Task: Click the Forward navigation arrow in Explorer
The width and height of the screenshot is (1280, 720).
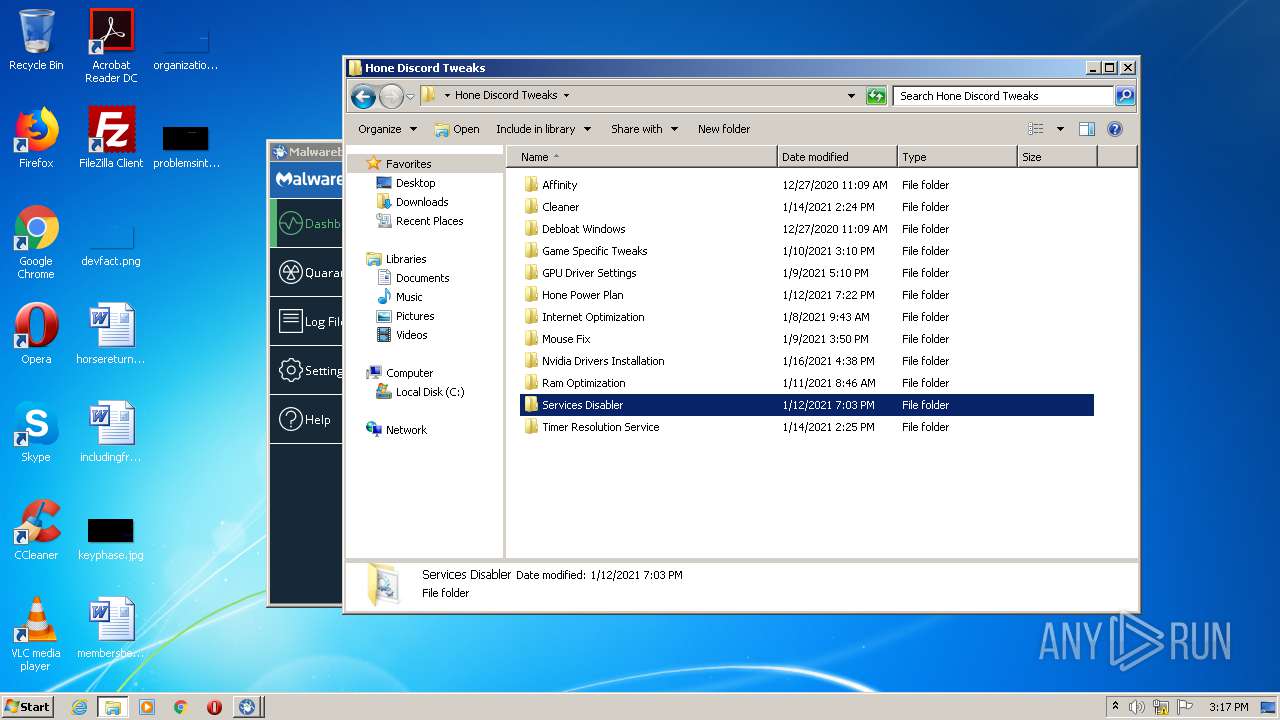Action: pos(391,96)
